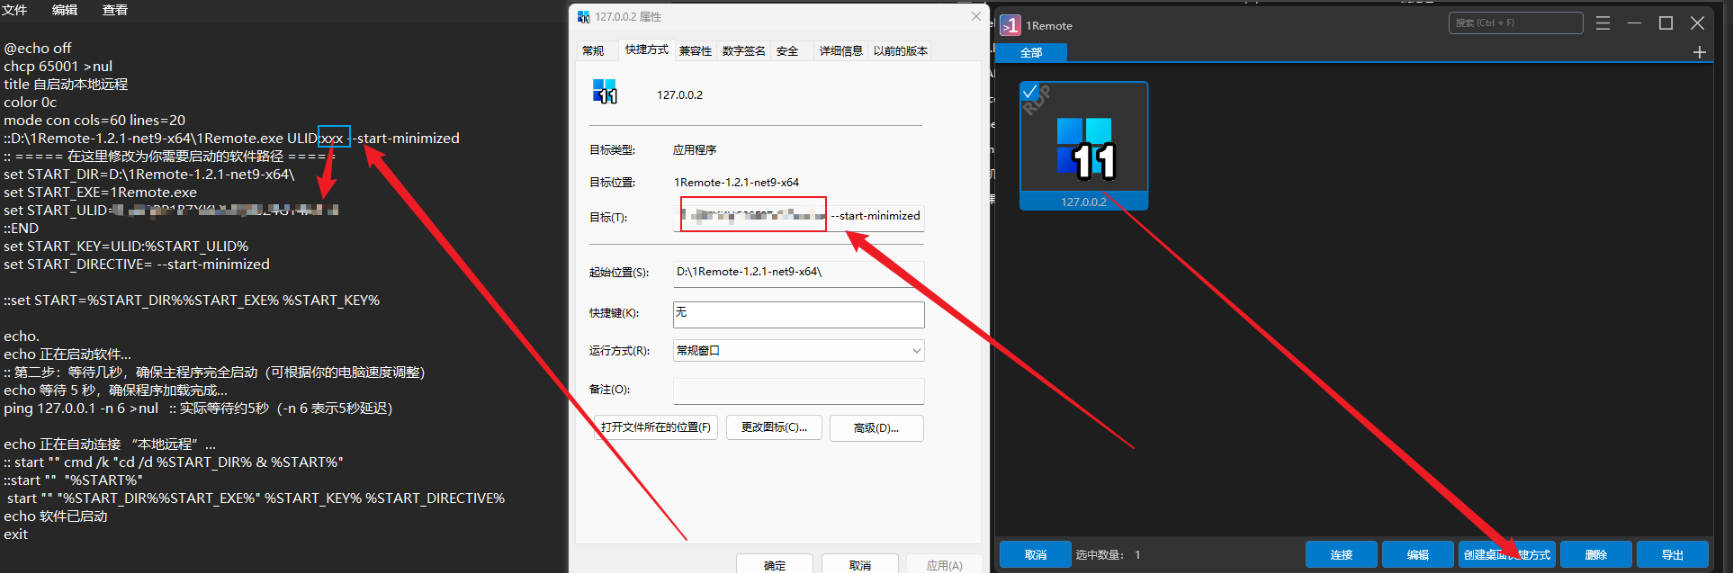Uncheck the 127.0.0.2 server card checkbox
Screen dimensions: 1733x573
(1030, 91)
